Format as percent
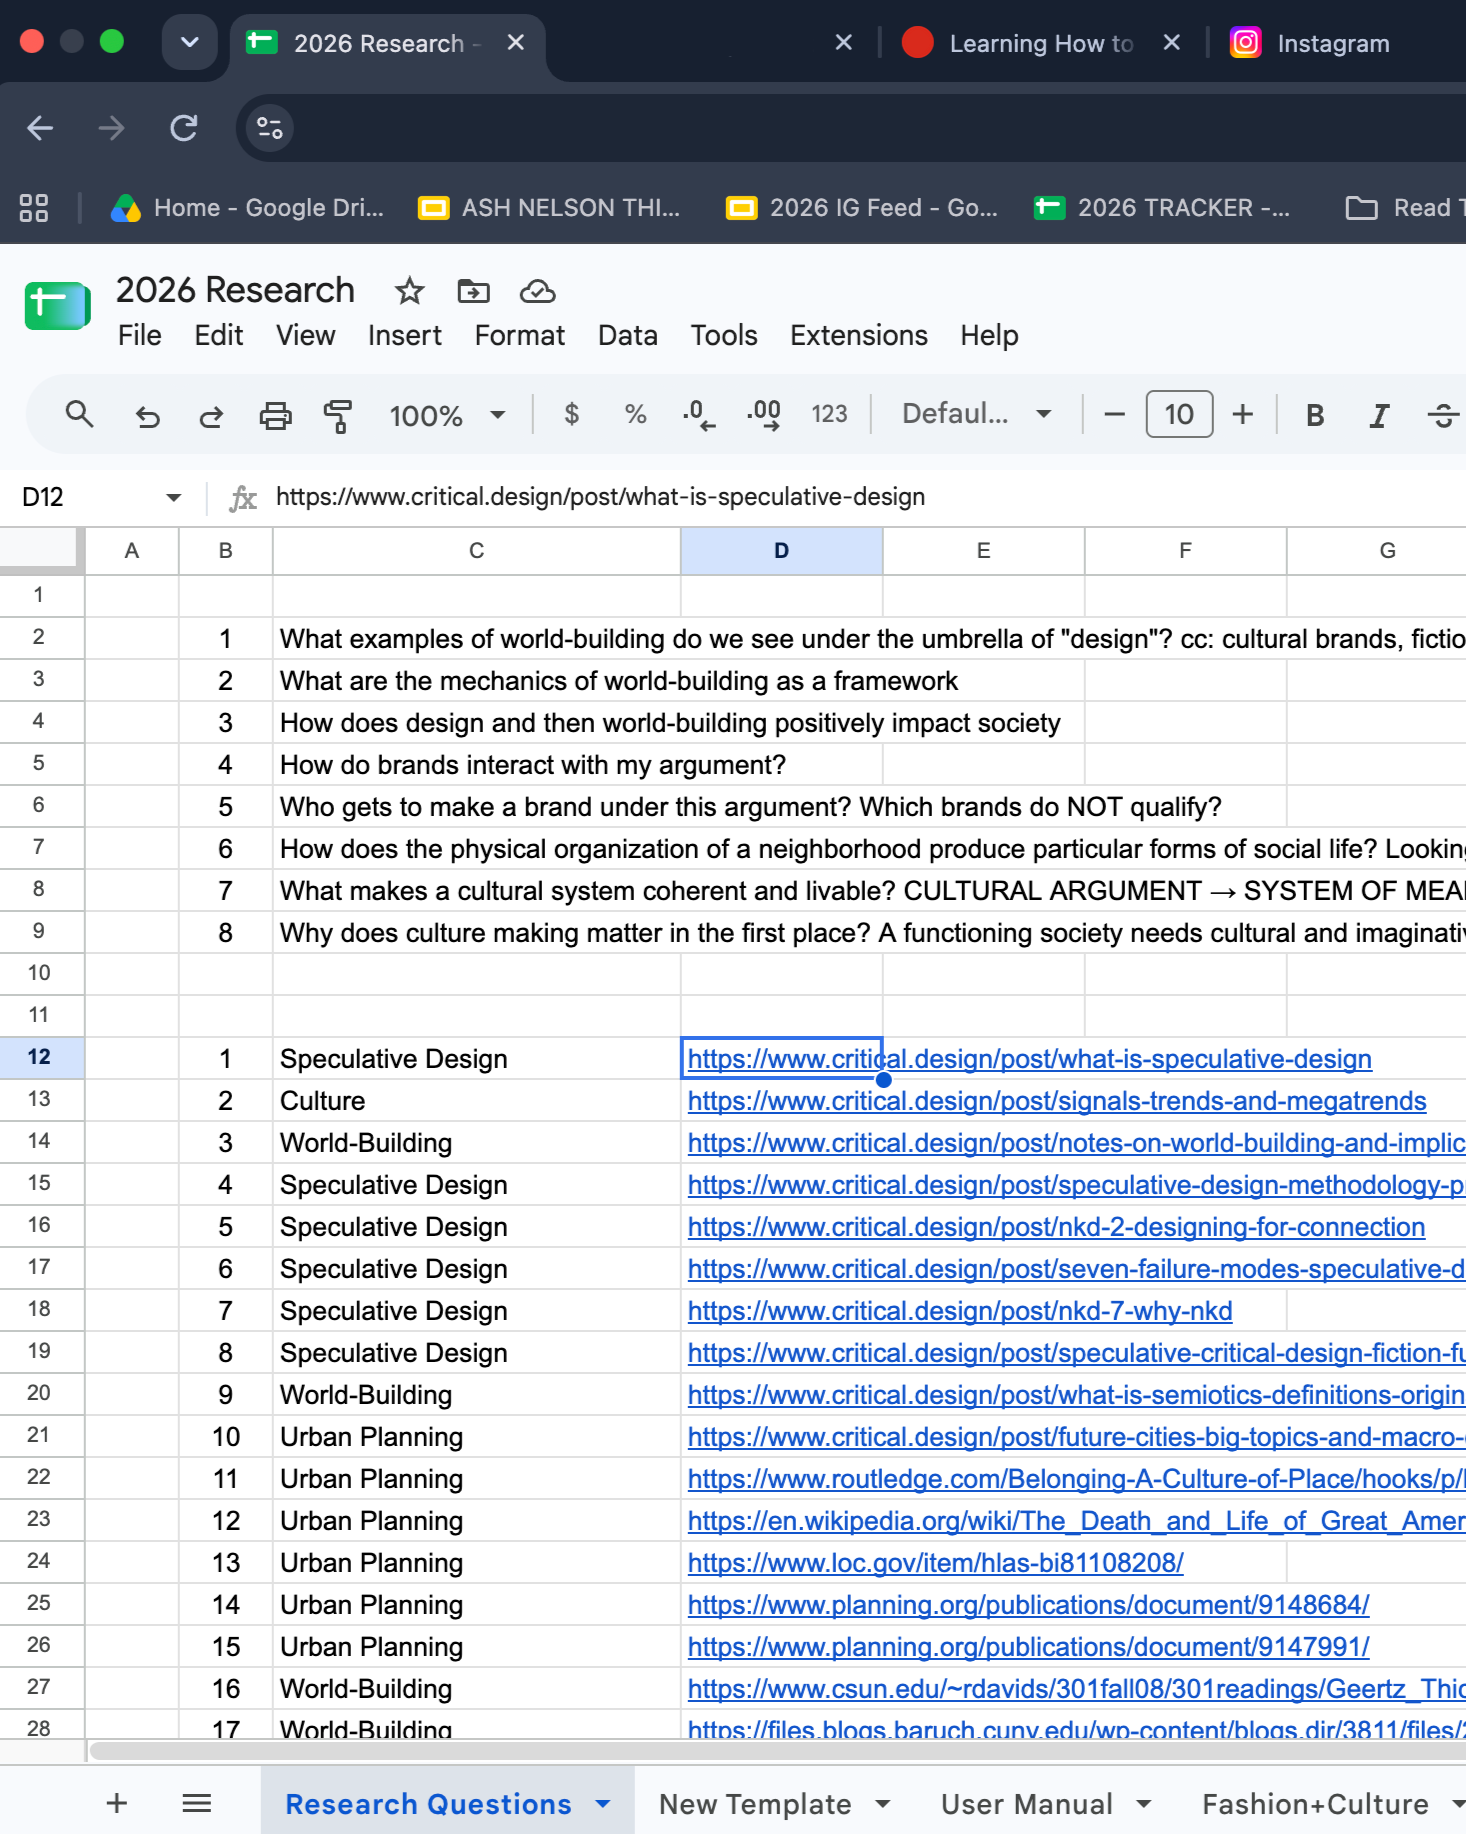Screen dimensions: 1466x1834 point(635,414)
